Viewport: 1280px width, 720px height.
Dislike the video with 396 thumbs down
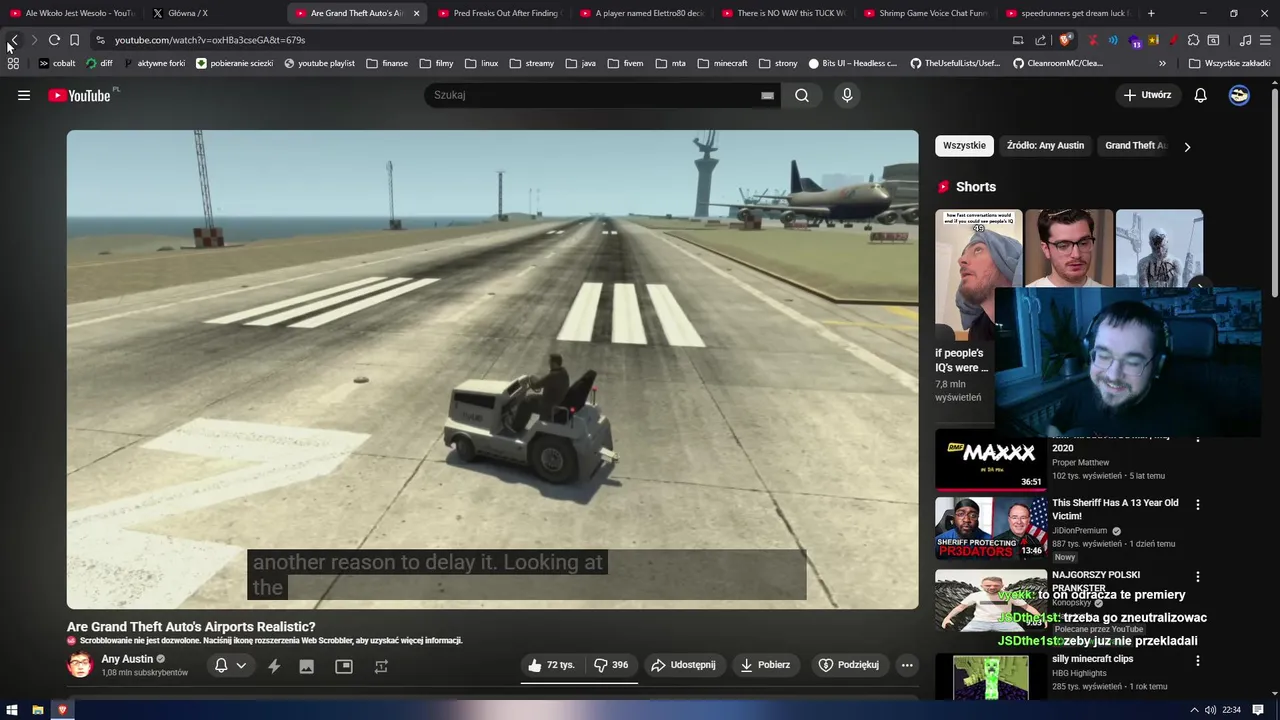611,665
